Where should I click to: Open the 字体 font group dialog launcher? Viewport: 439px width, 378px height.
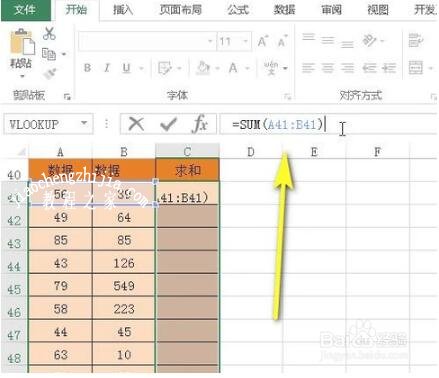tap(287, 97)
